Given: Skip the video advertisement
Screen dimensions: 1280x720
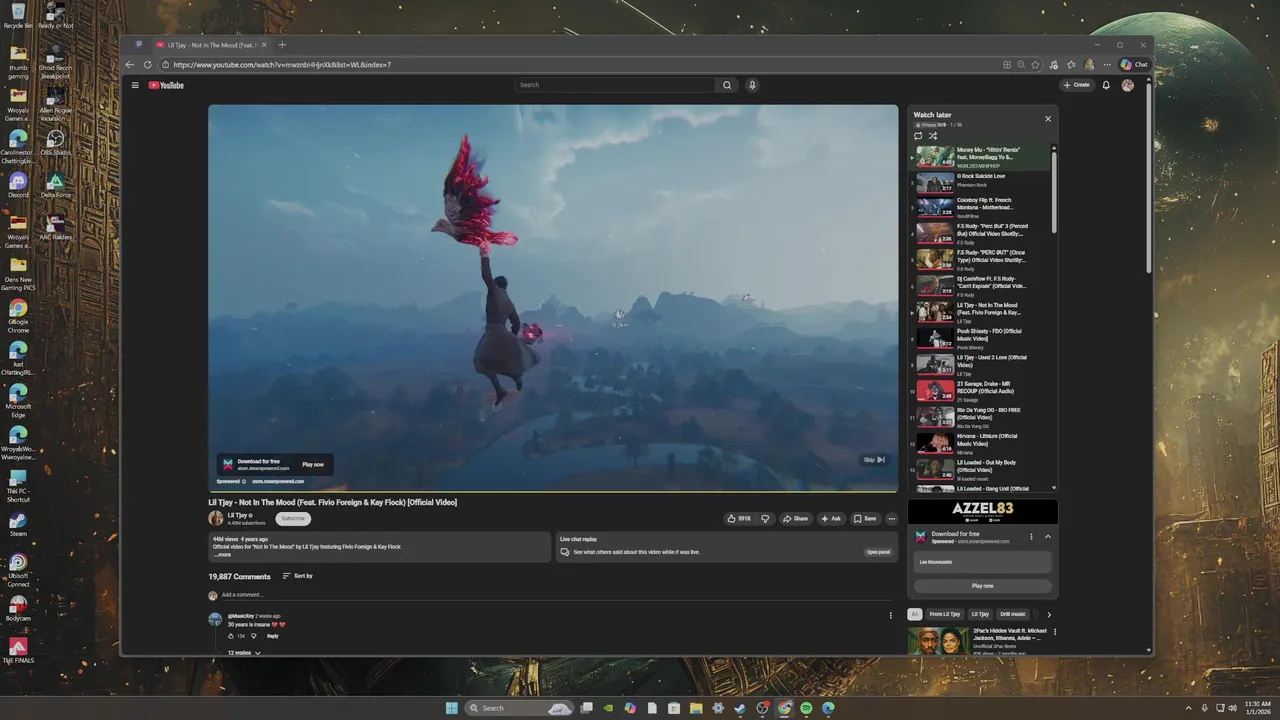Looking at the screenshot, I should [874, 460].
